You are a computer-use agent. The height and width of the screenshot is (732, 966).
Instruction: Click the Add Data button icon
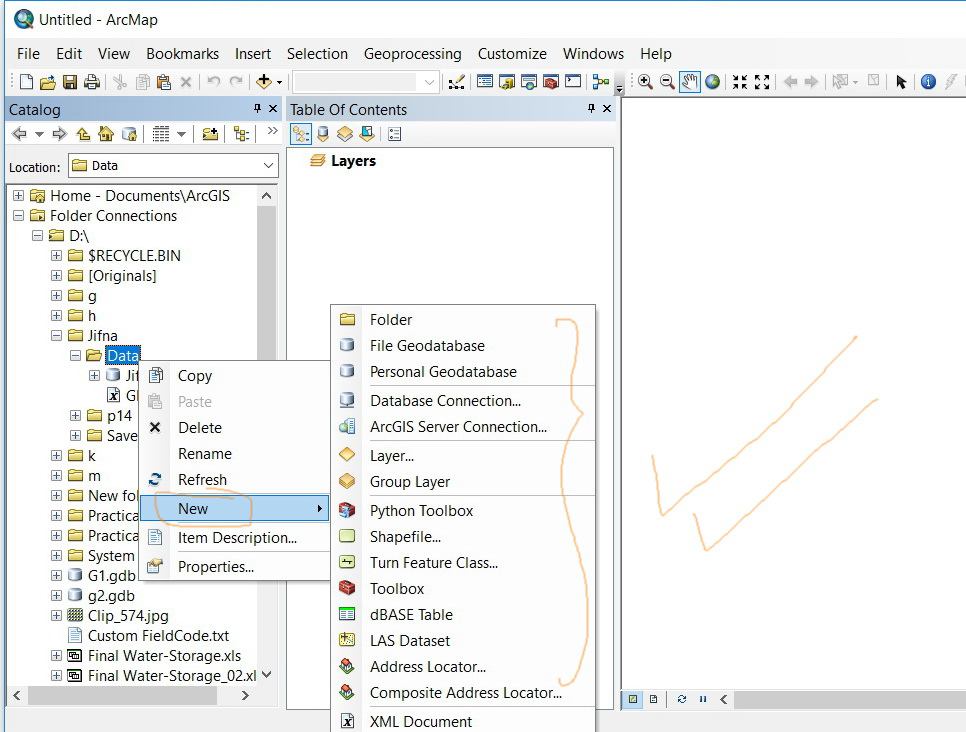tap(264, 81)
